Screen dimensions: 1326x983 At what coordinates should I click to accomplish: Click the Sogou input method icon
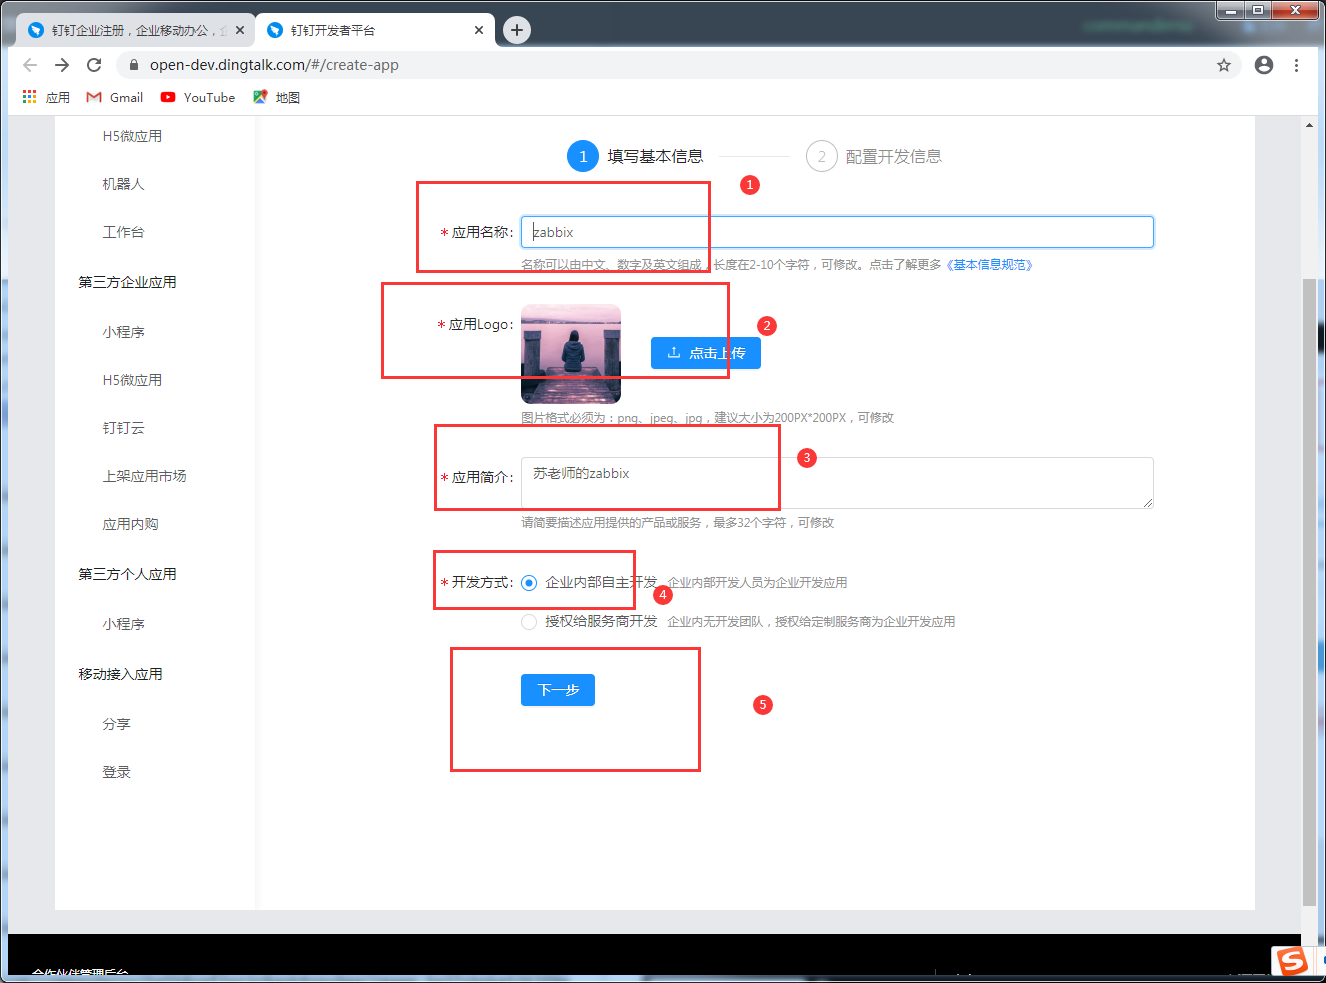pyautogui.click(x=1292, y=961)
